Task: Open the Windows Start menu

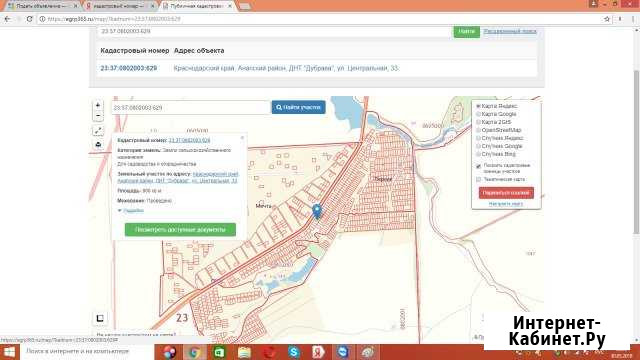Action: pos(9,352)
